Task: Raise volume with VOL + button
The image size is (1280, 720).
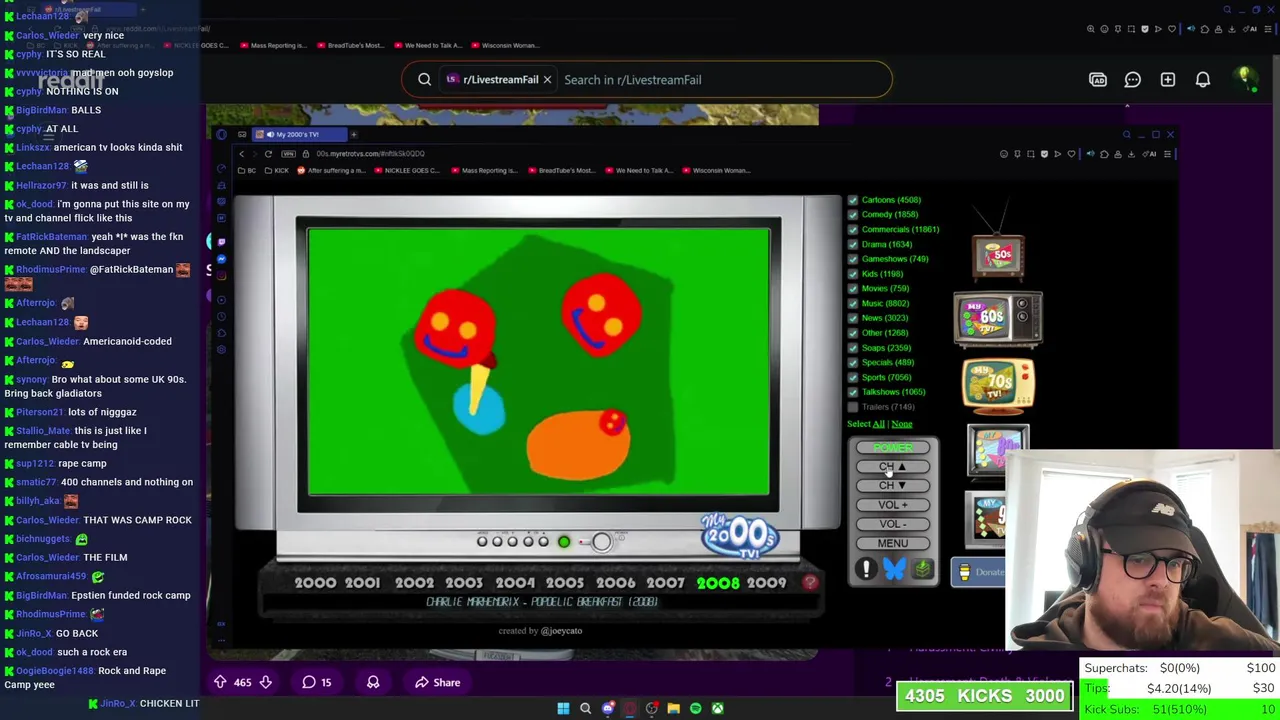Action: [893, 505]
